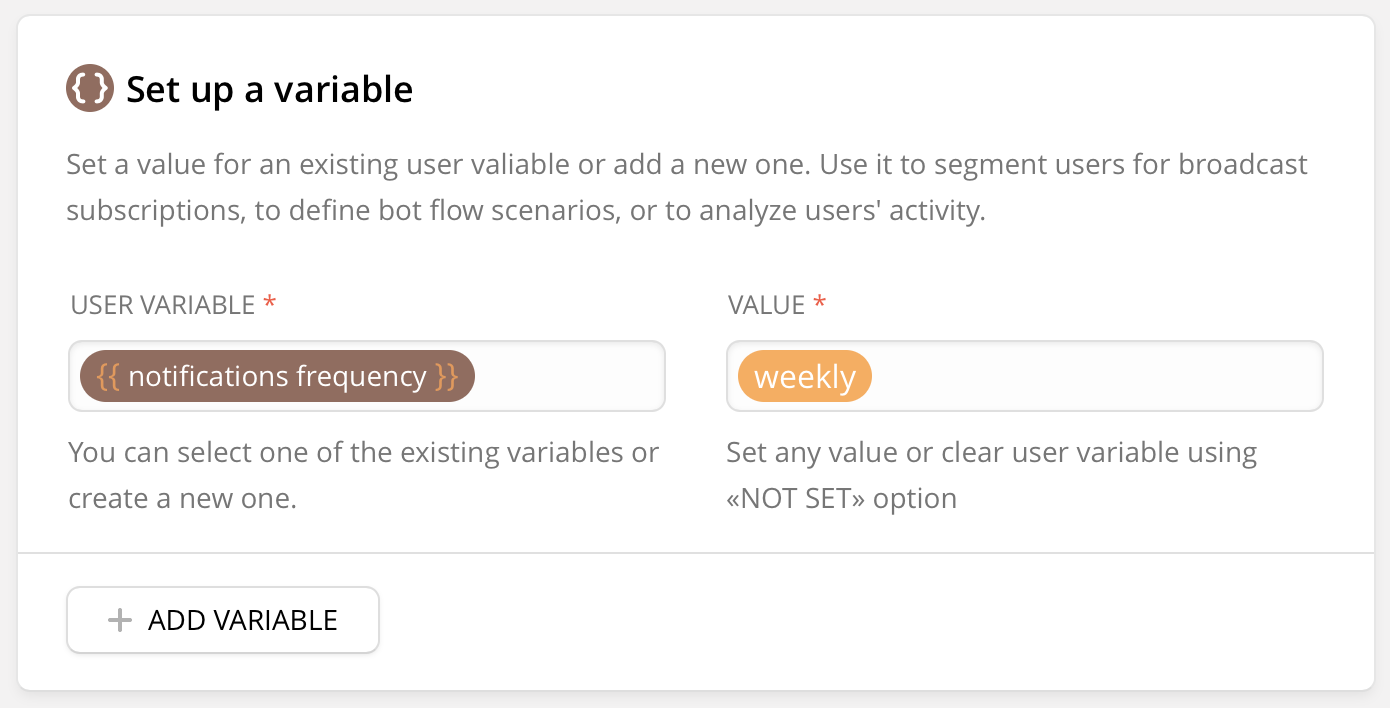The width and height of the screenshot is (1390, 708).
Task: Click the USER VARIABLE field label
Action: (163, 306)
